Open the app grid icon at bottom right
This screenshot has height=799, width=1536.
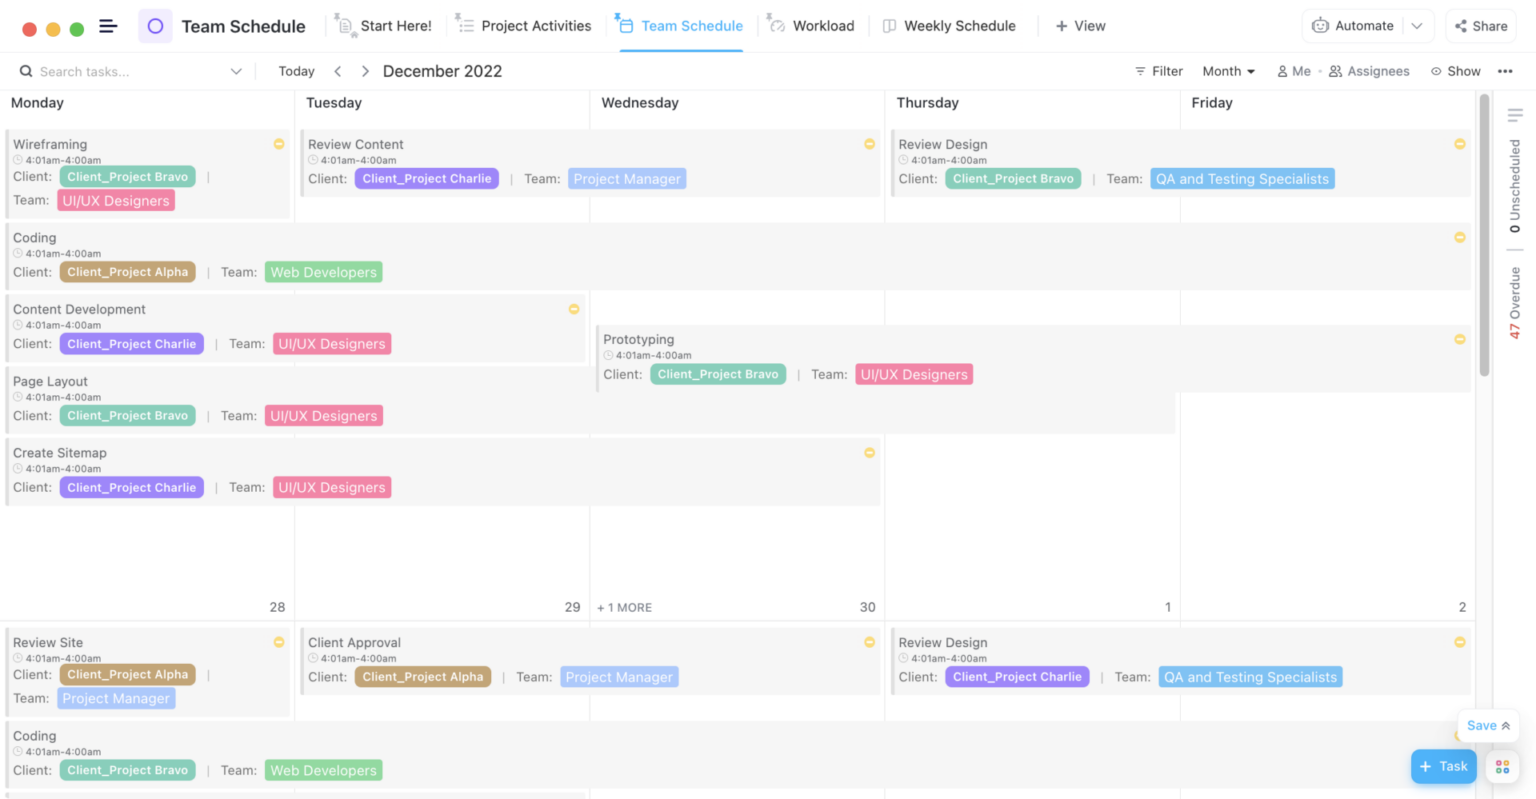(1502, 766)
